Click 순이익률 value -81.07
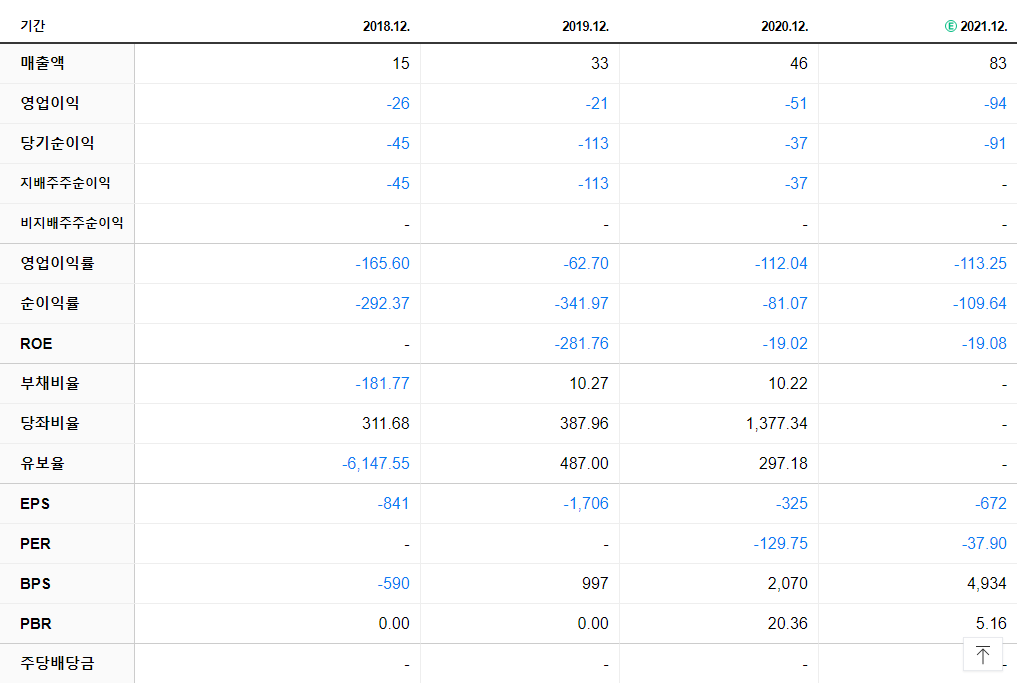Image resolution: width=1017 pixels, height=683 pixels. [785, 304]
